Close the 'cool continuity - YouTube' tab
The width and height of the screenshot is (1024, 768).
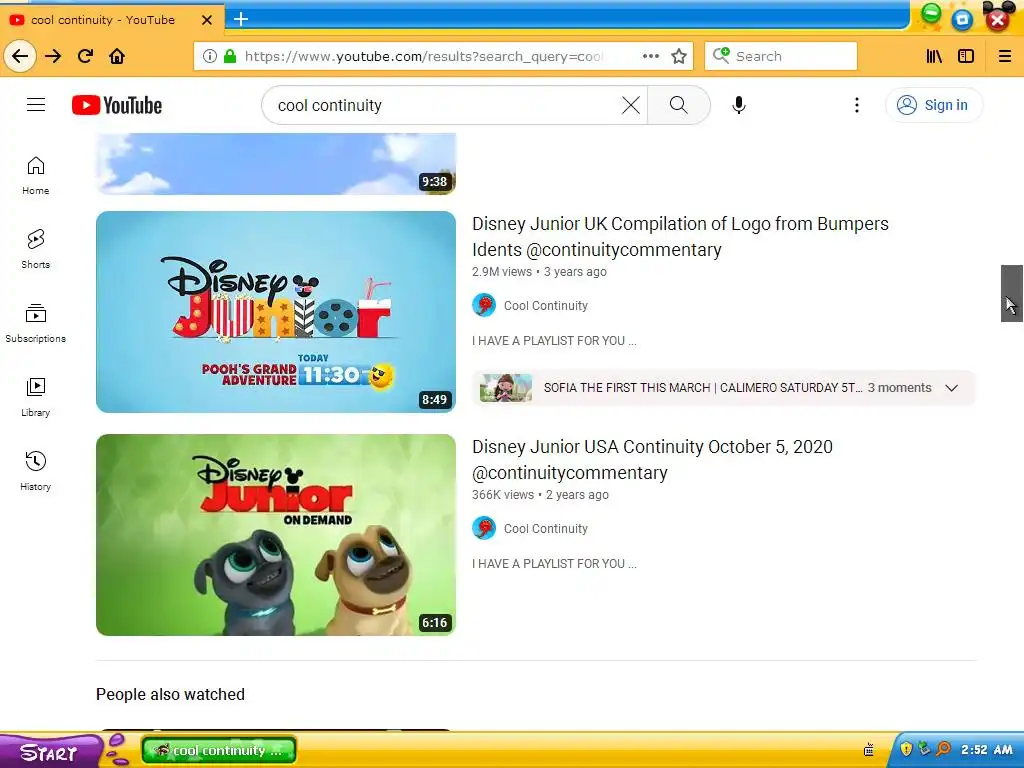pyautogui.click(x=207, y=20)
